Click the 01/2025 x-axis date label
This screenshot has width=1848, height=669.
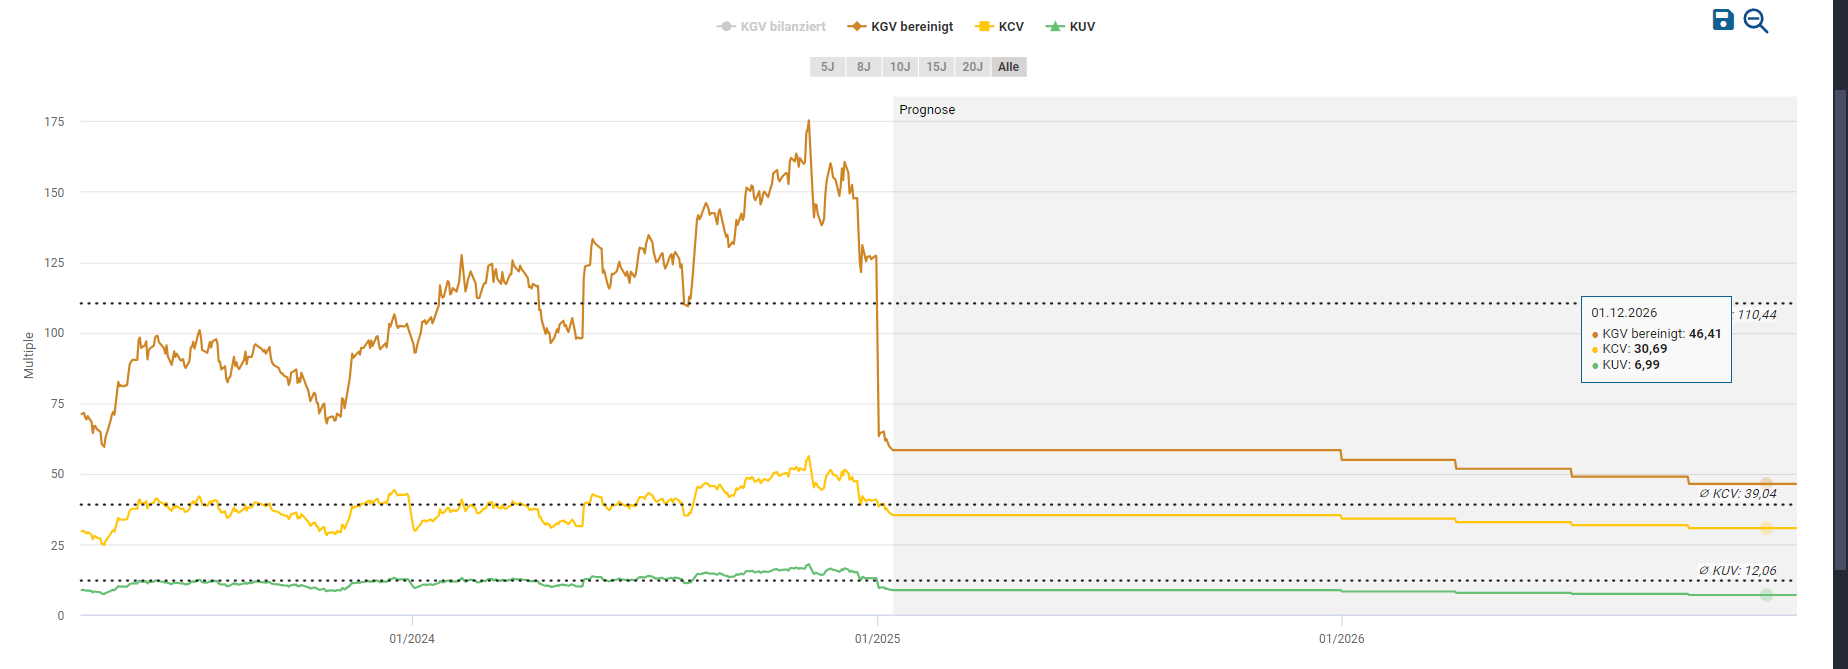point(877,639)
